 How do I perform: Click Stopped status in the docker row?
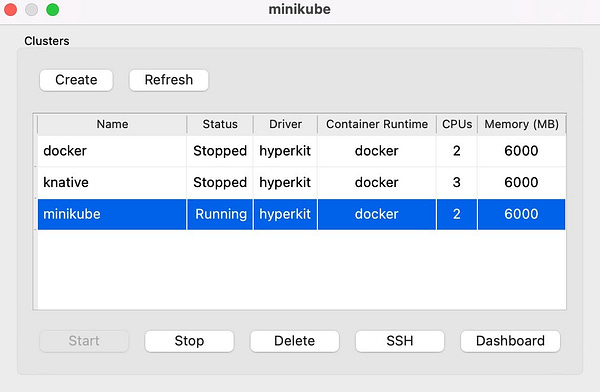coord(220,151)
